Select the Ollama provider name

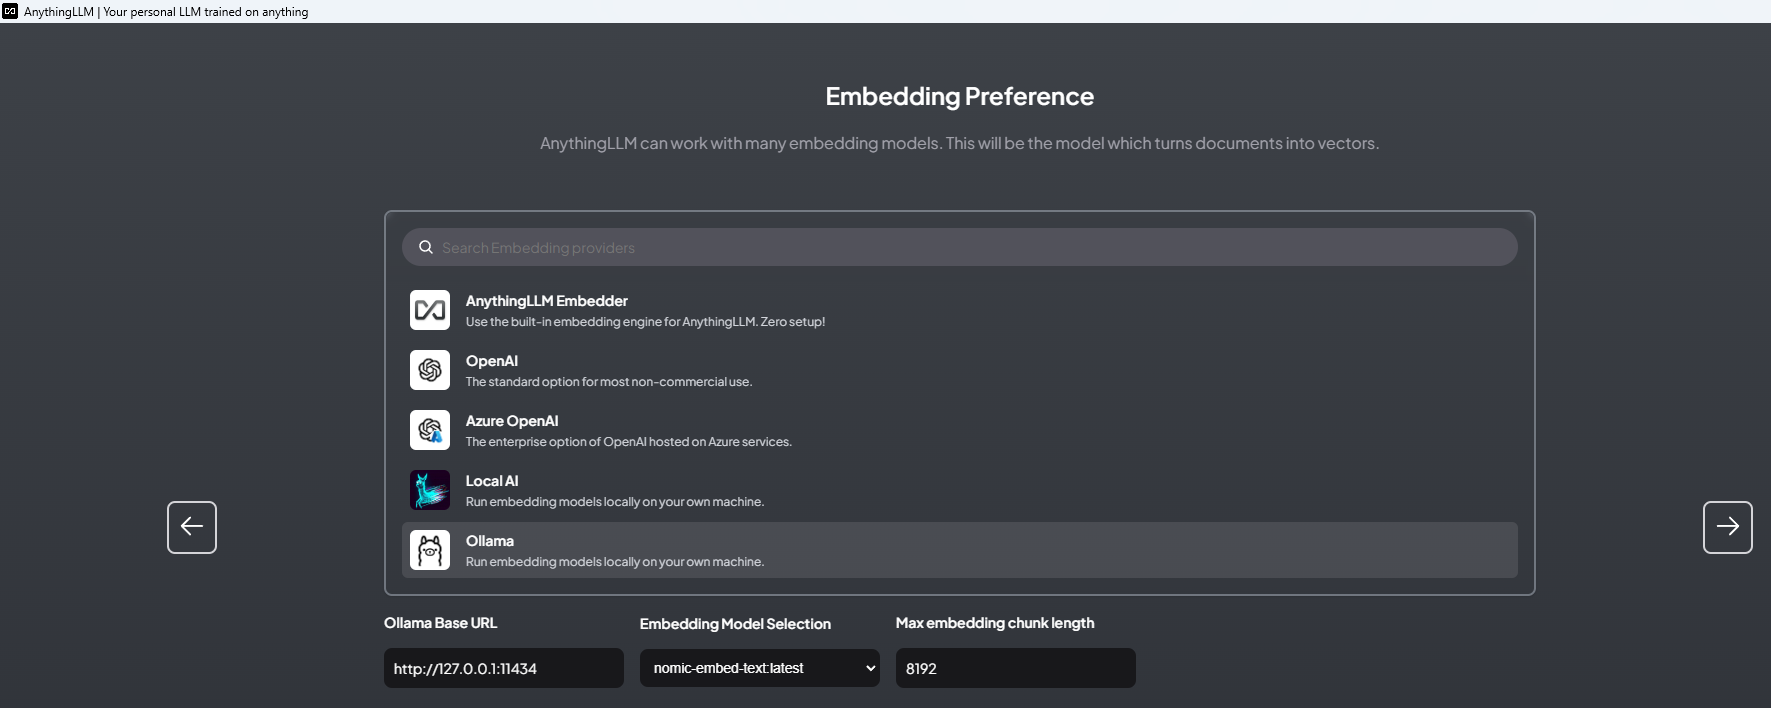click(x=490, y=541)
